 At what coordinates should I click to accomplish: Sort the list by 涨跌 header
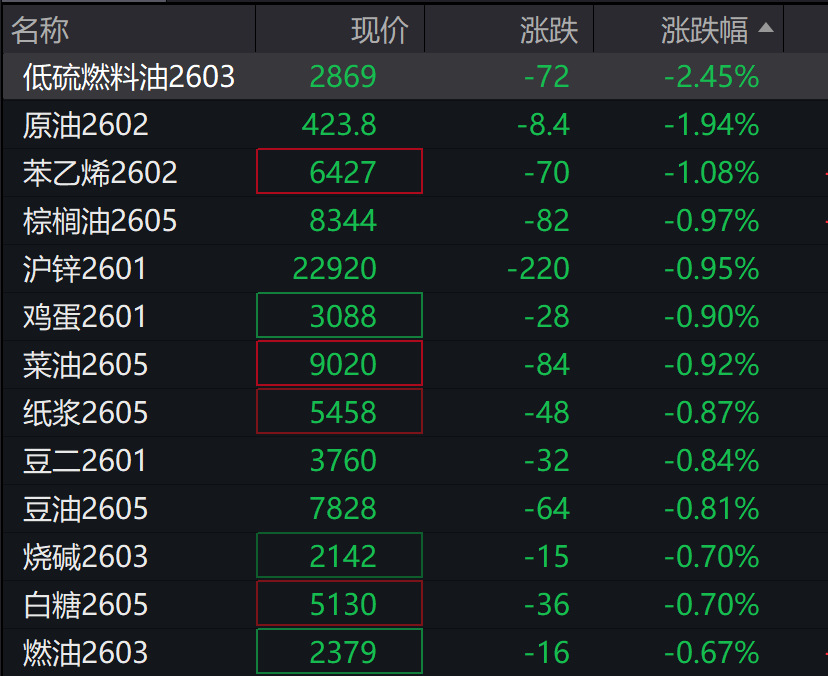tap(549, 30)
